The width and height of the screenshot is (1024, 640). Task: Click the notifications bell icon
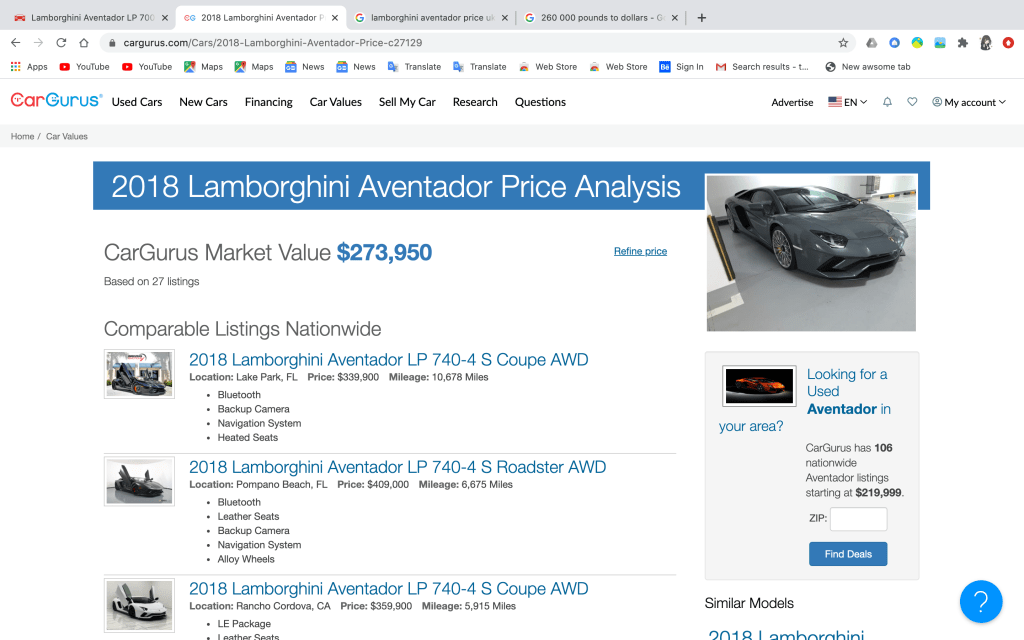[887, 102]
